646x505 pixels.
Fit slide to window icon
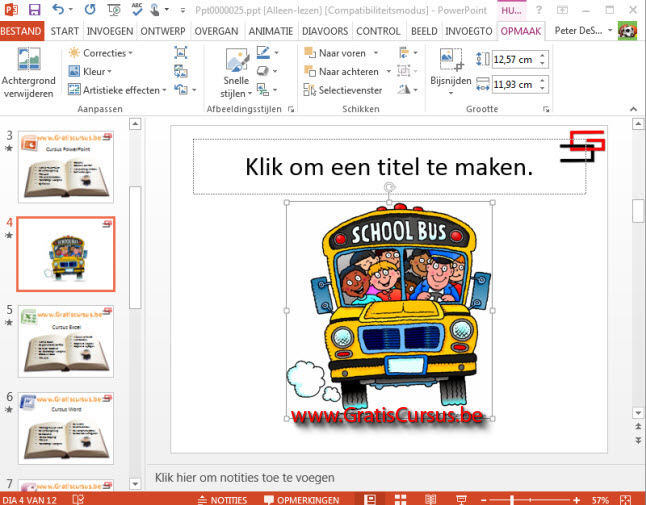[625, 500]
